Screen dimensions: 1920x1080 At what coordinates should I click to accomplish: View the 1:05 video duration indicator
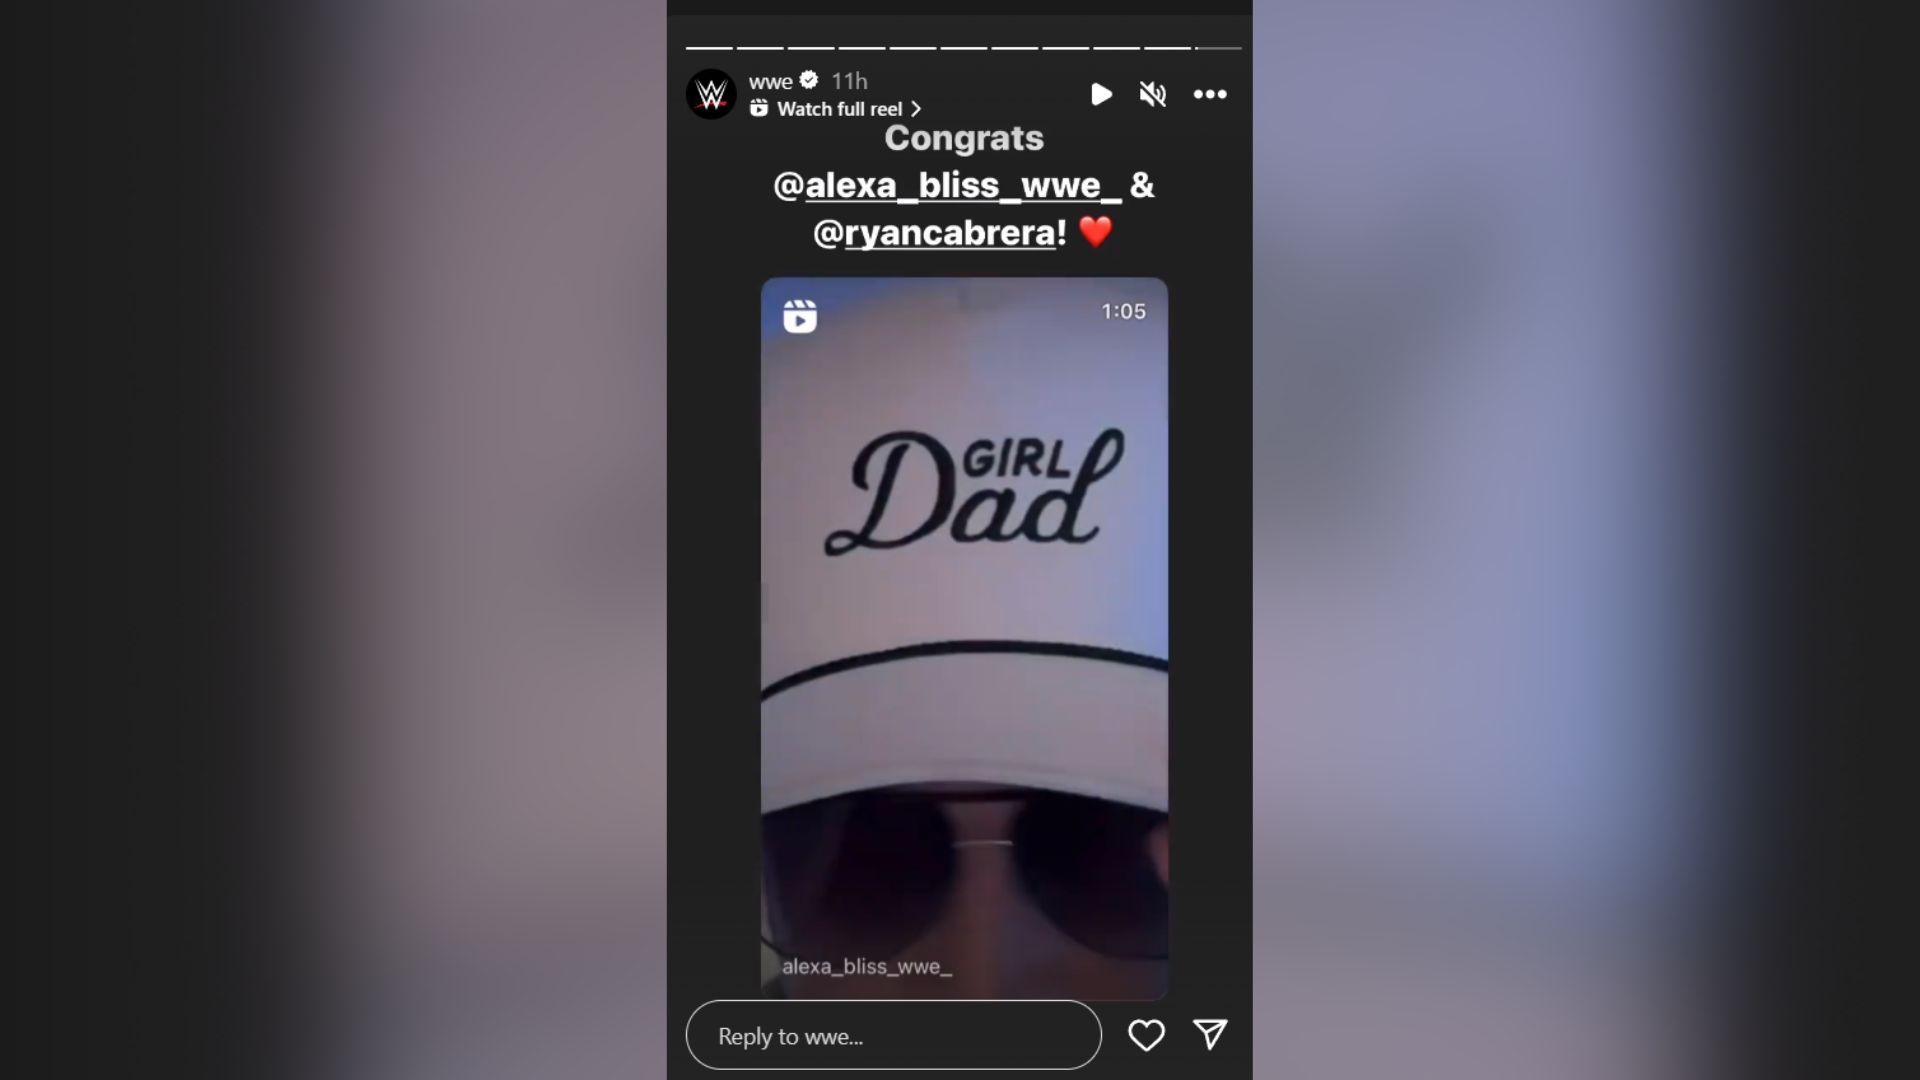point(1124,311)
